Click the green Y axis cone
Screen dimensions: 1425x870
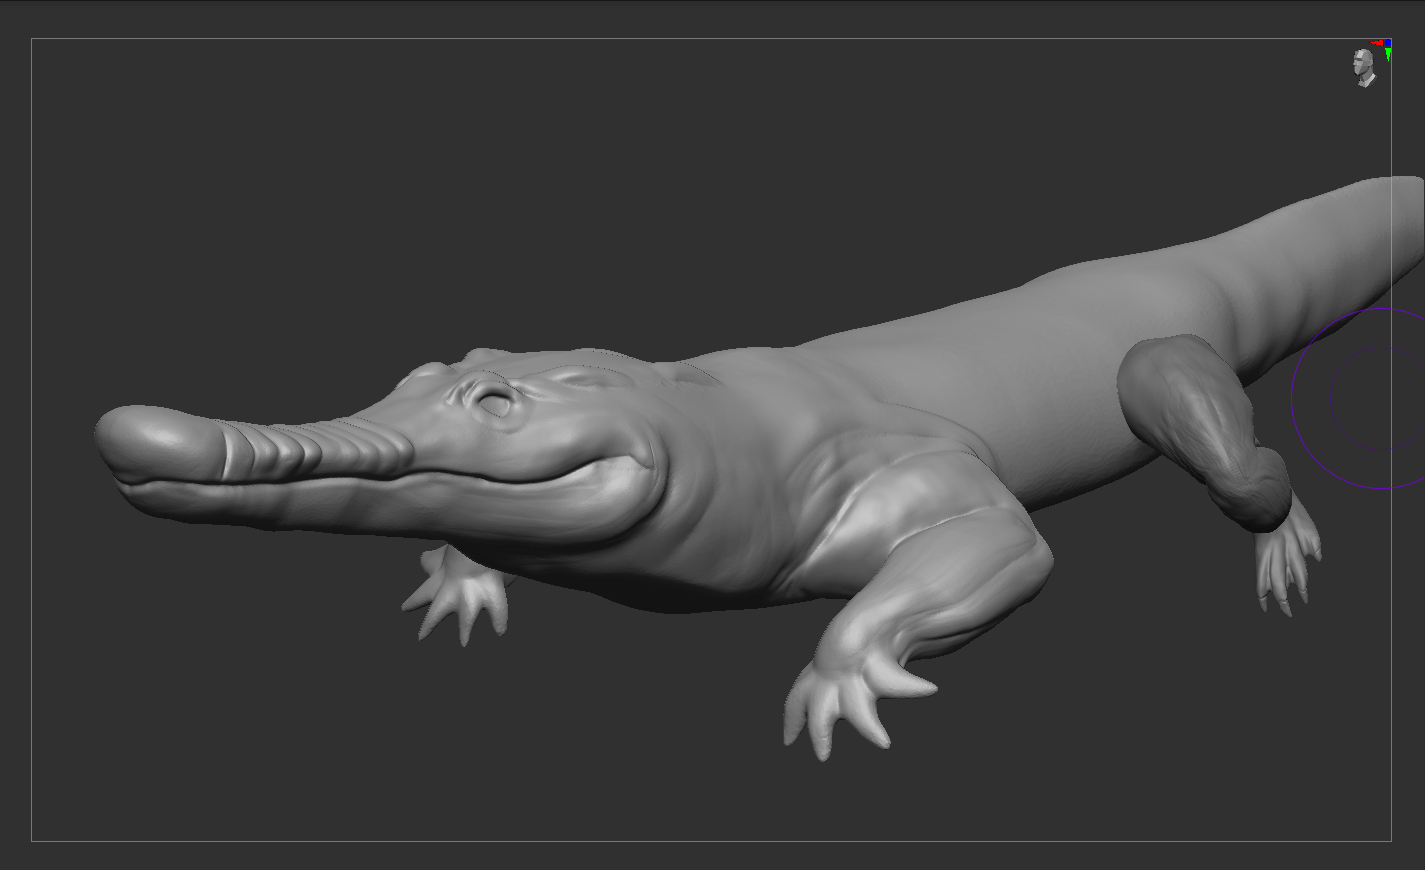click(x=1388, y=54)
